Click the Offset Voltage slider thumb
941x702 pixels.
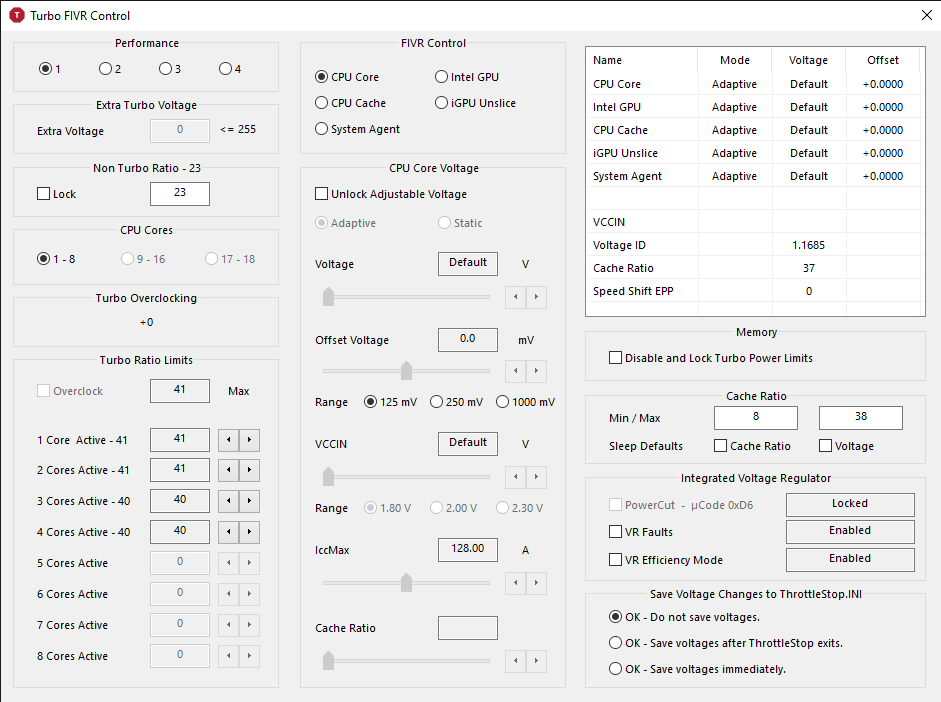pyautogui.click(x=406, y=371)
